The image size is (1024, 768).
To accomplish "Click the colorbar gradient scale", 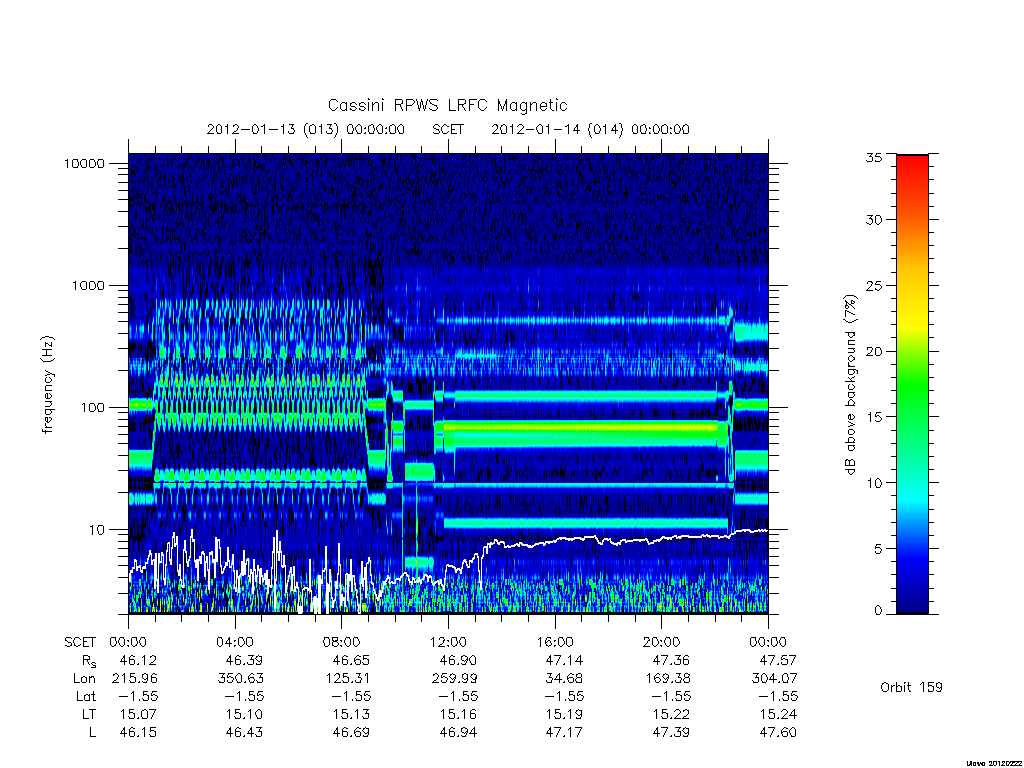I will 912,384.
